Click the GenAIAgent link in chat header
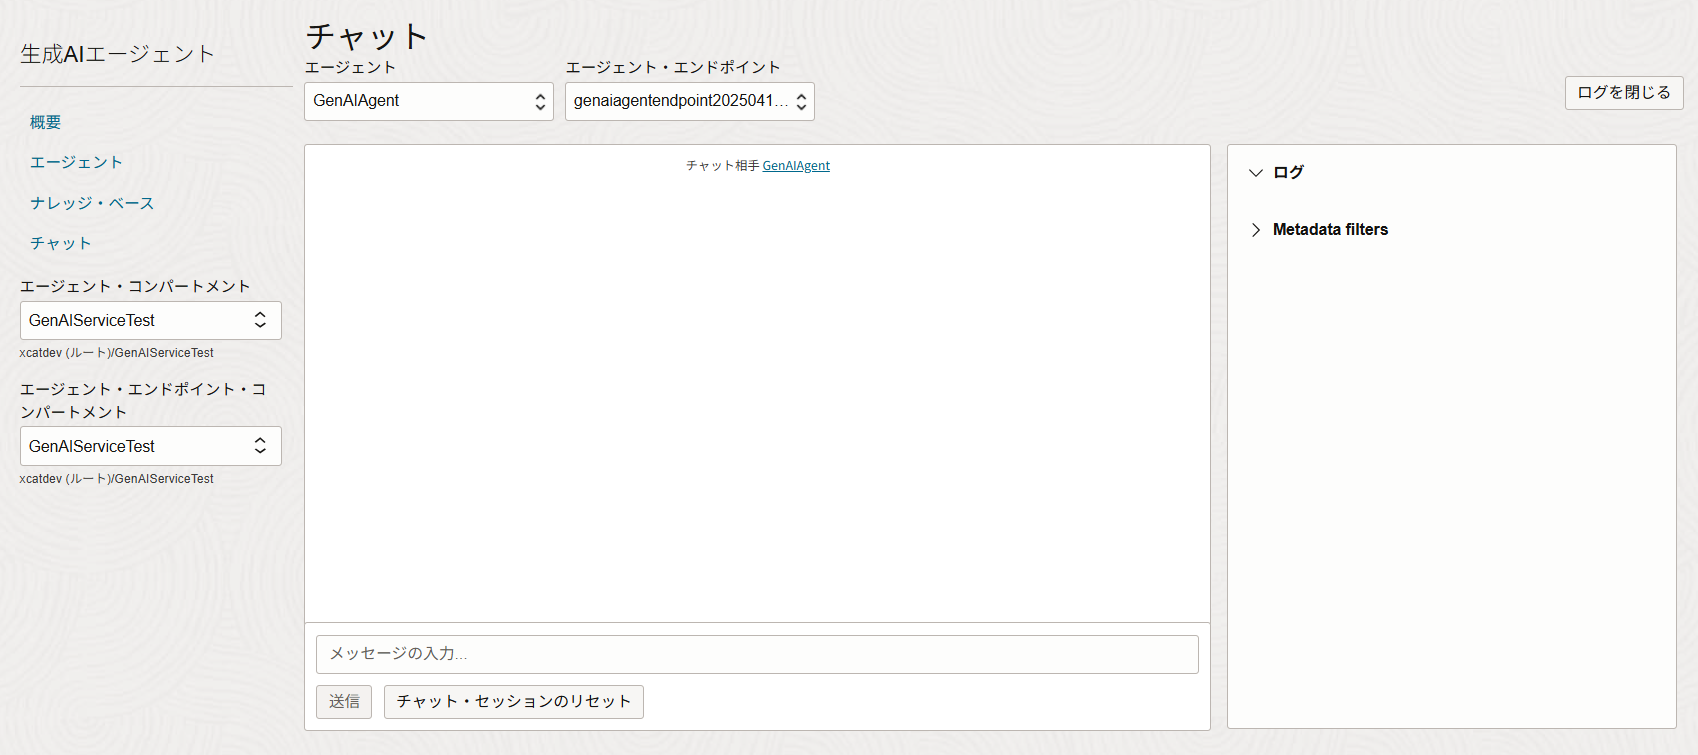Image resolution: width=1698 pixels, height=755 pixels. tap(796, 166)
